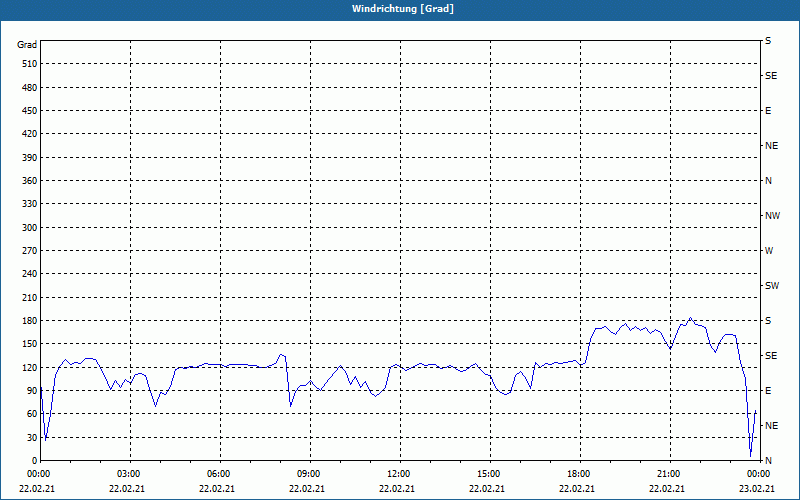This screenshot has height=500, width=800.
Task: Click the E compass label level with 90
Action: tap(768, 391)
